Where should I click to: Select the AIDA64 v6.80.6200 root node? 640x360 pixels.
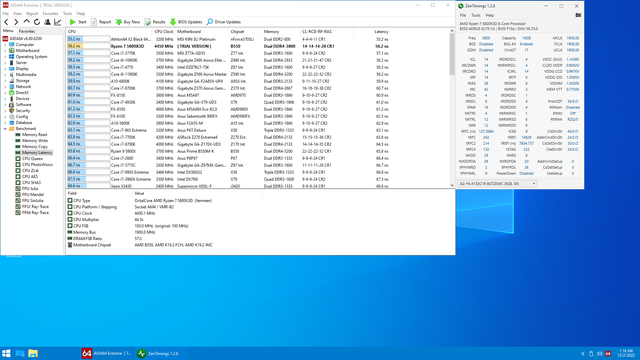click(x=25, y=38)
